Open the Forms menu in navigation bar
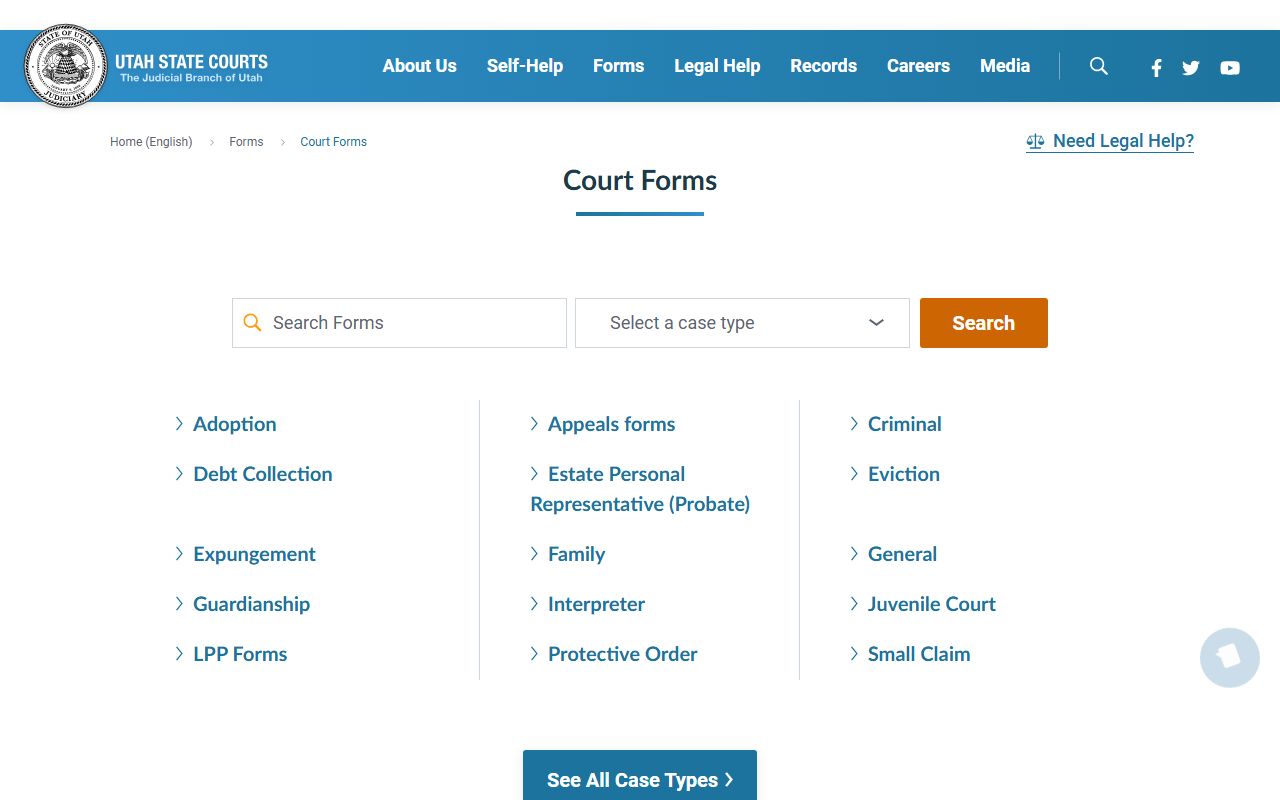 (618, 66)
